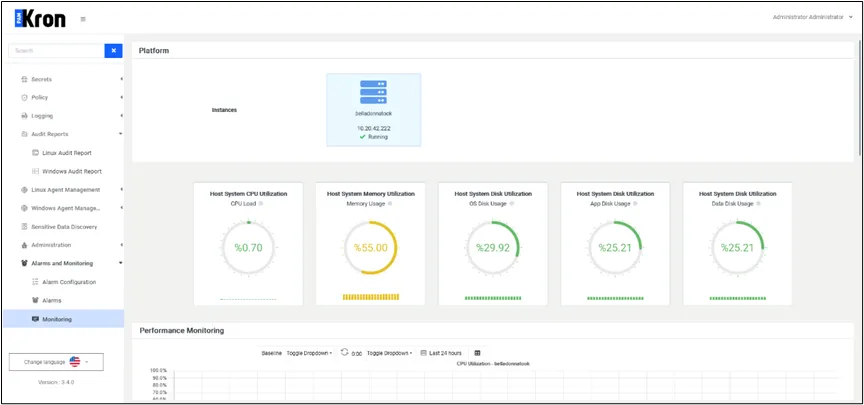864x405 pixels.
Task: Click the Alarms and Monitoring icon
Action: click(24, 263)
